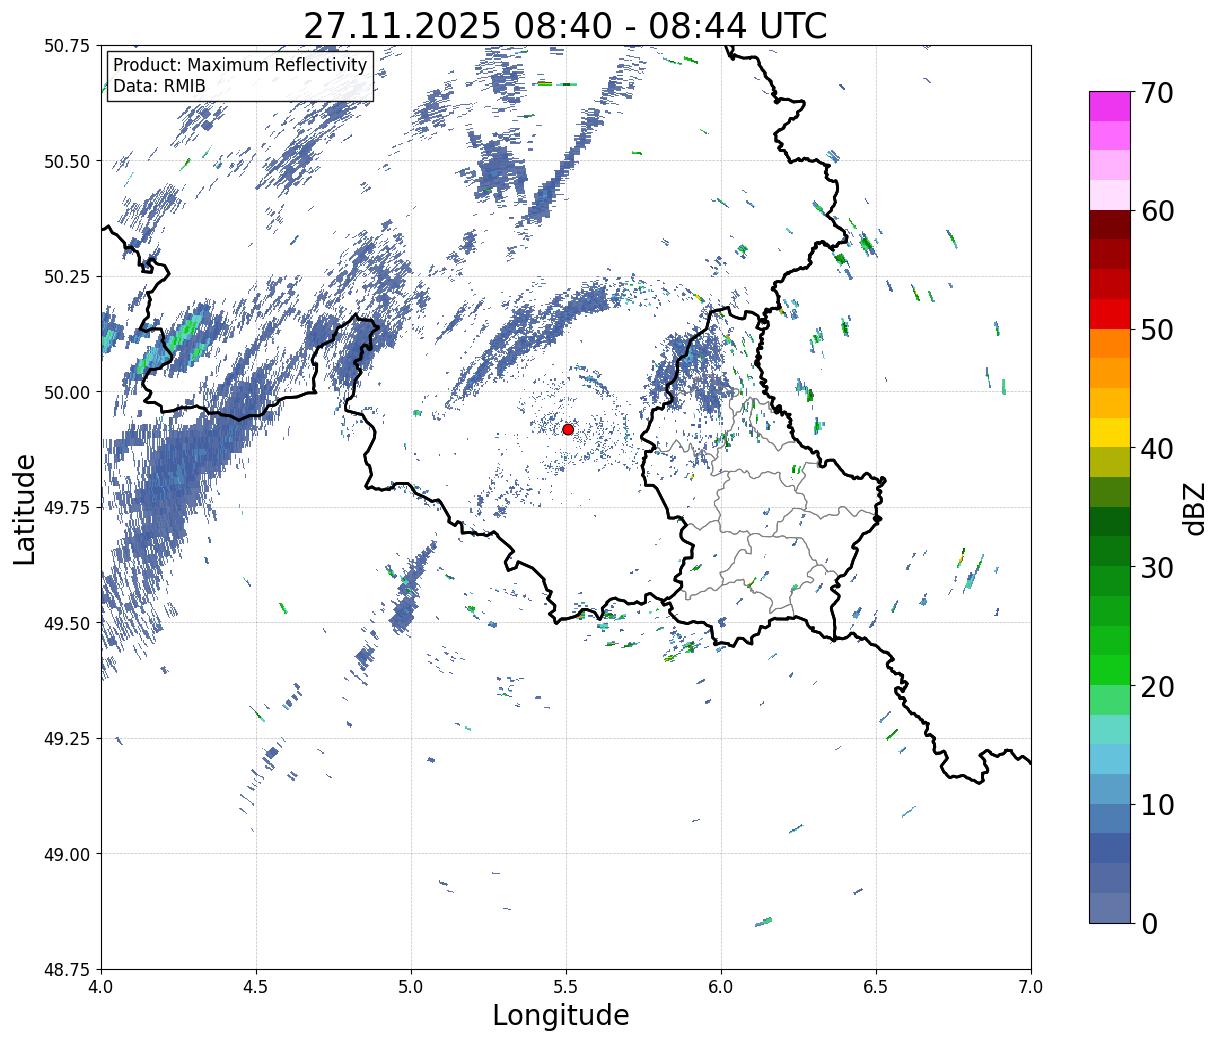This screenshot has width=1219, height=1040.
Task: Click the latitude tick label 49.25
Action: [x=67, y=739]
